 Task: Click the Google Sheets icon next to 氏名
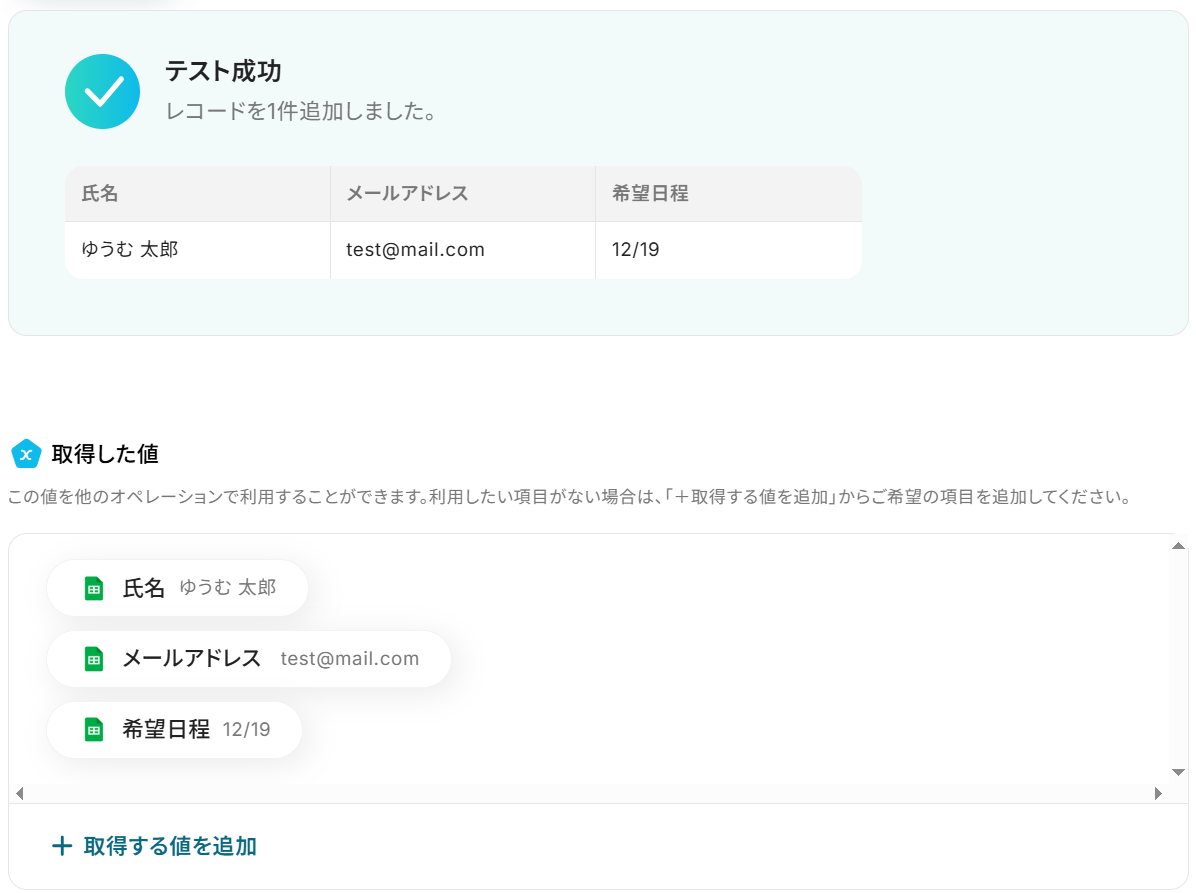(x=94, y=588)
